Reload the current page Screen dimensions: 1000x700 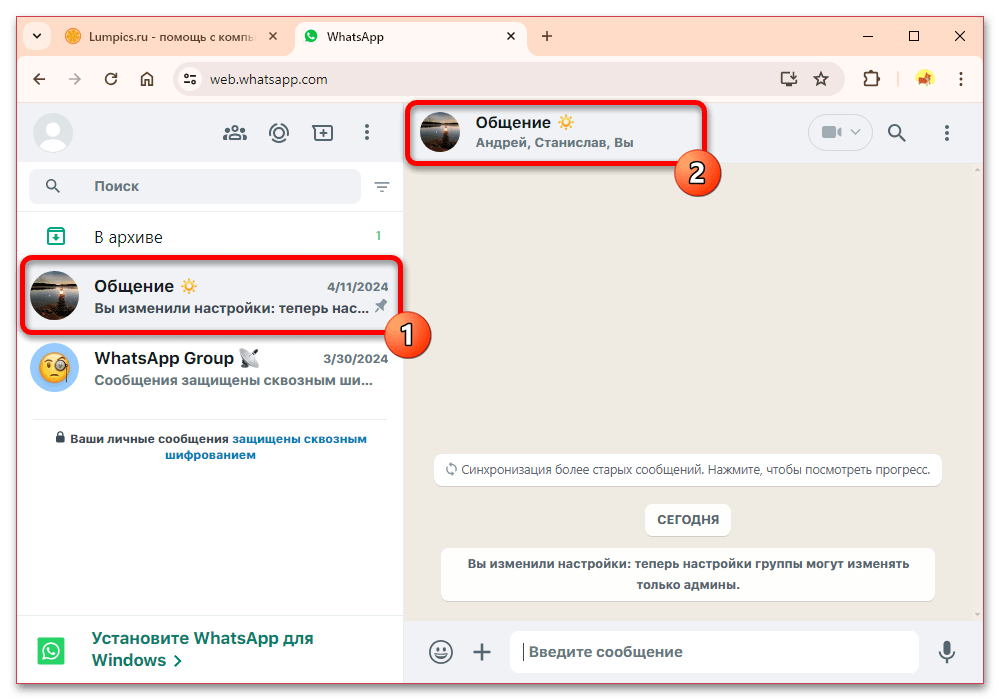[111, 79]
